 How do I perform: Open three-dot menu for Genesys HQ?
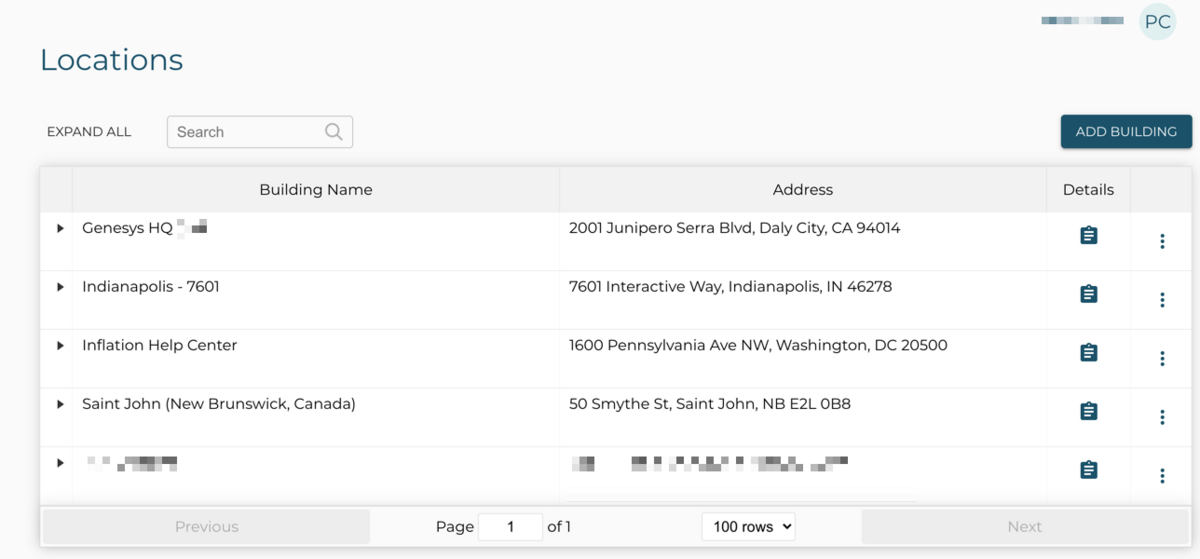click(1162, 241)
